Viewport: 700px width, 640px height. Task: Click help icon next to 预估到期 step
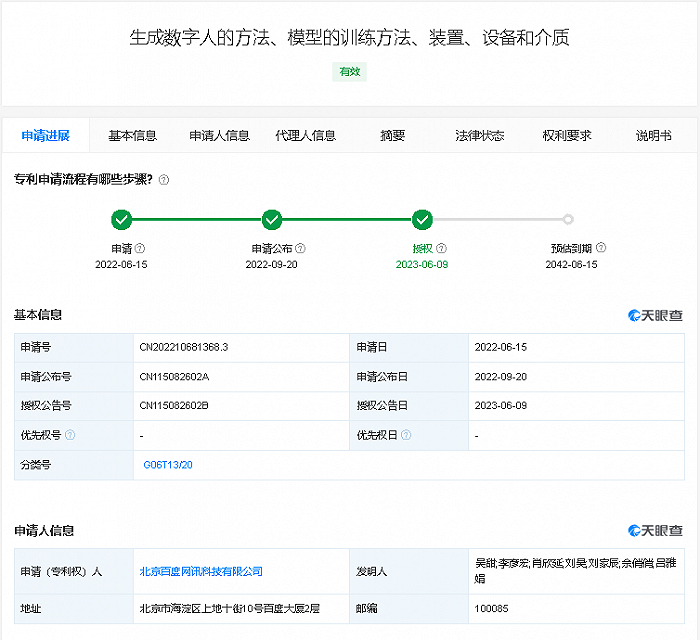(601, 248)
